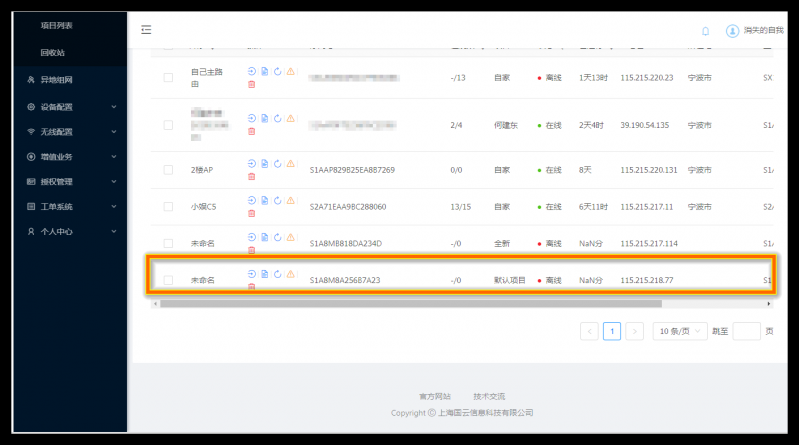Viewport: 799px width, 445px height.
Task: Click the refresh icon in the 何建东 row
Action: [x=277, y=118]
